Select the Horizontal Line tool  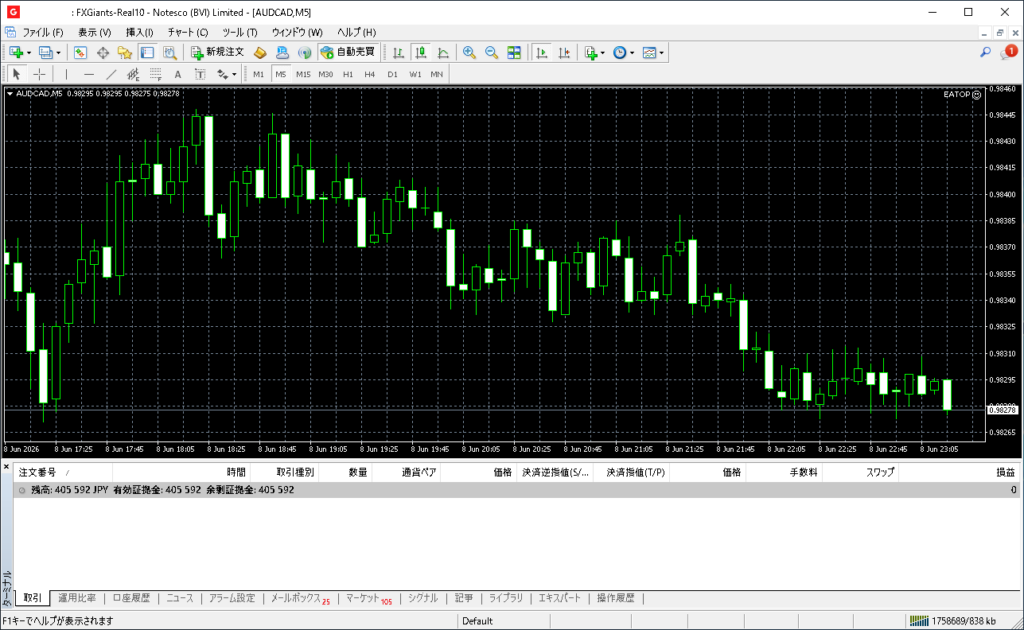coord(89,74)
